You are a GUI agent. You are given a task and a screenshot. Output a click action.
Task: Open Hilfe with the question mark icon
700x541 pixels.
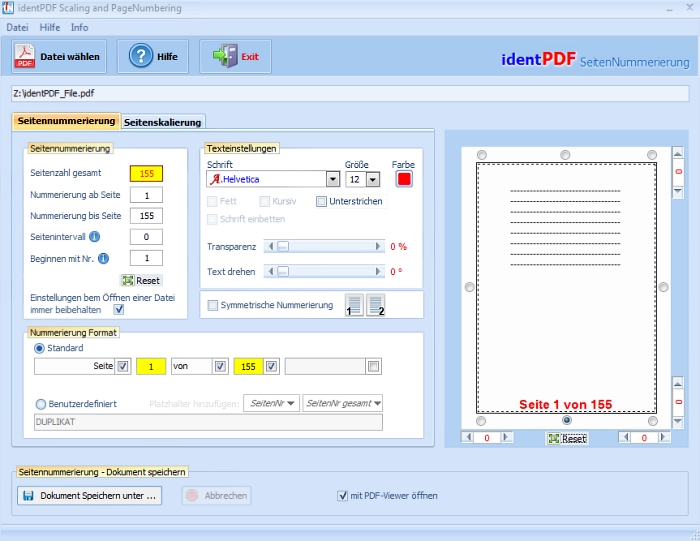pos(141,57)
